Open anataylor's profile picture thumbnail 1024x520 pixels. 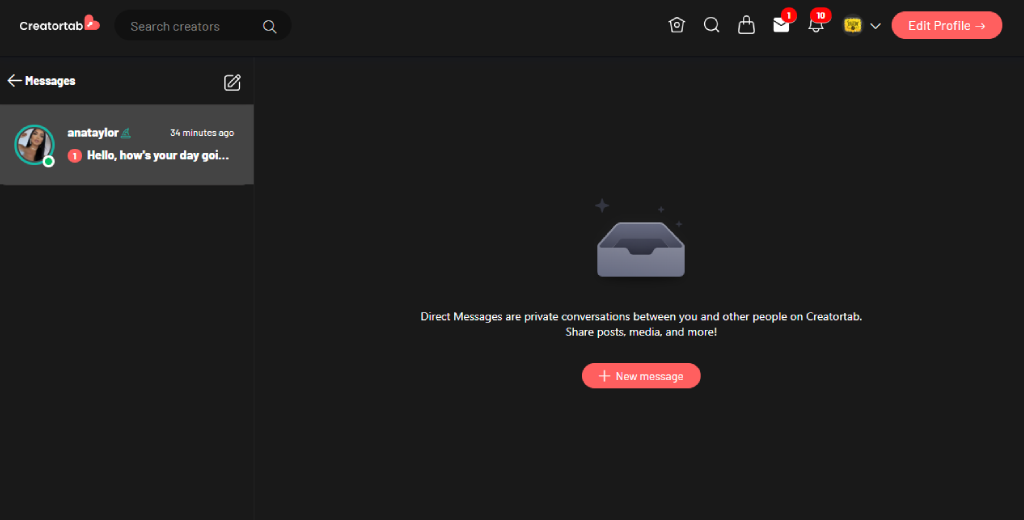33,145
